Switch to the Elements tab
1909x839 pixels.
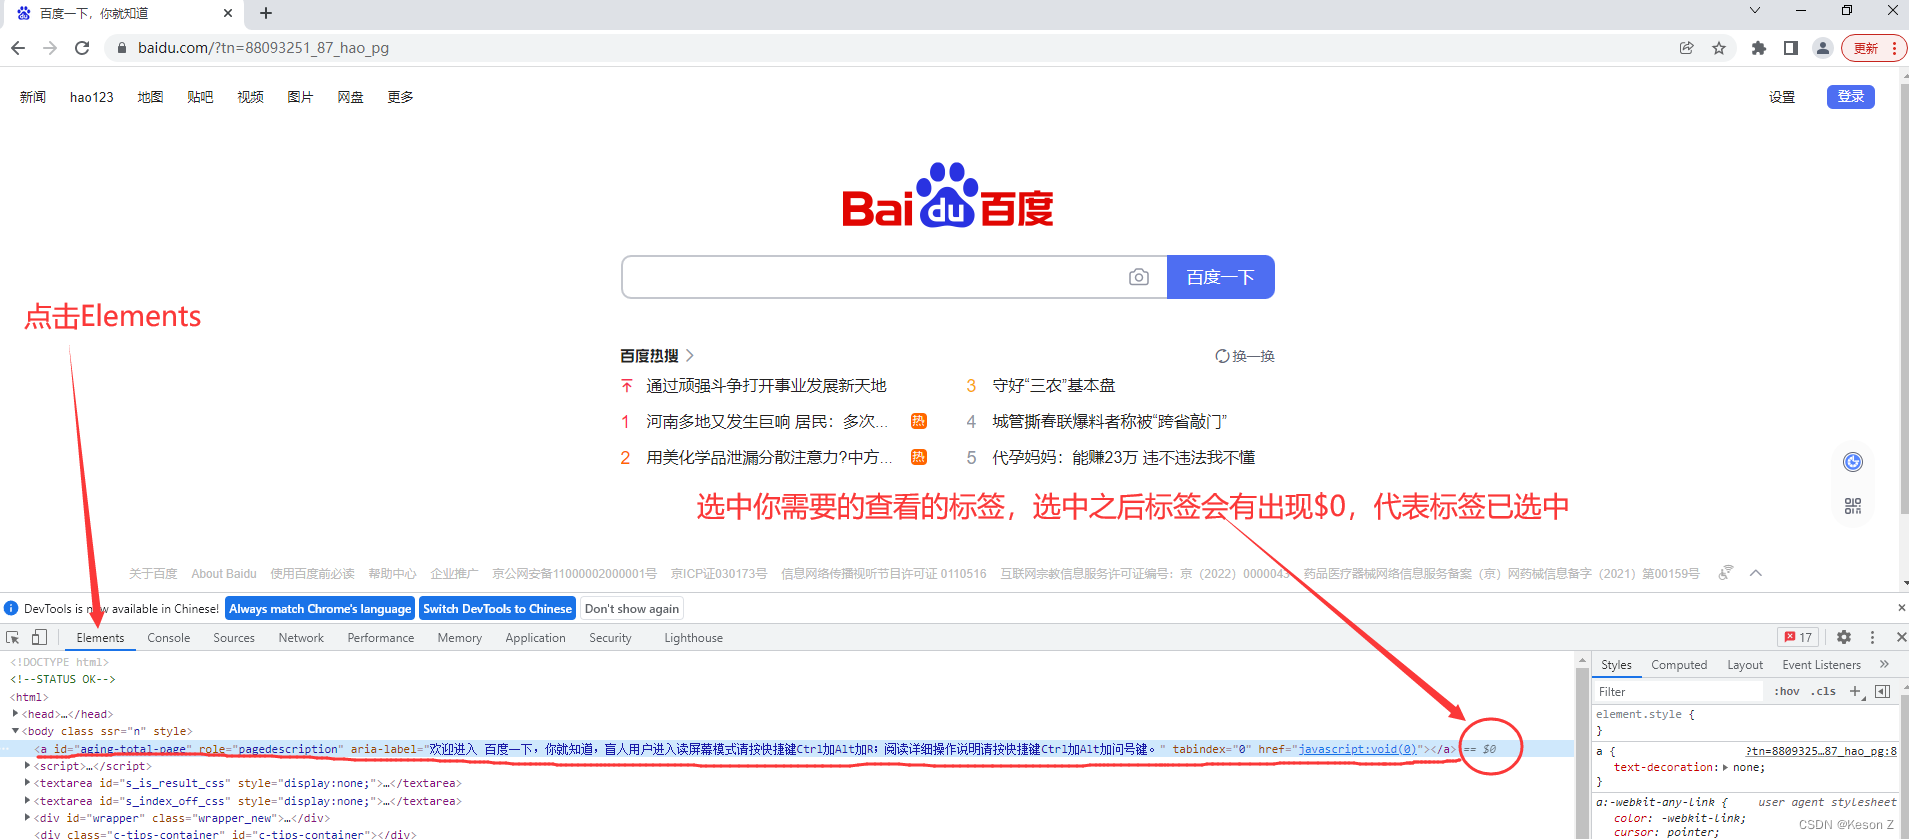click(x=101, y=638)
